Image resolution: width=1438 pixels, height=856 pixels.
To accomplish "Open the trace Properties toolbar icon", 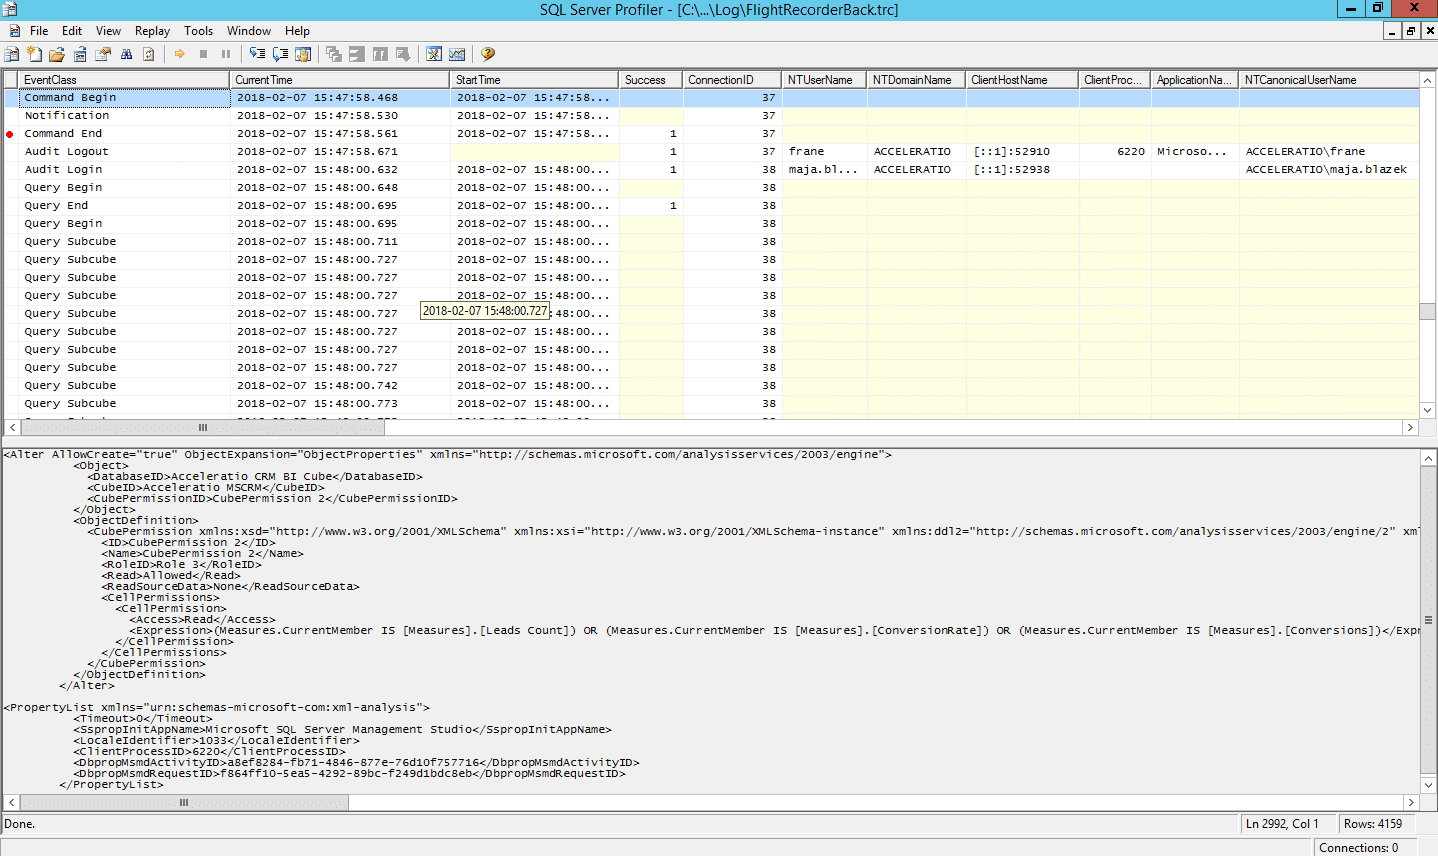I will coord(103,54).
